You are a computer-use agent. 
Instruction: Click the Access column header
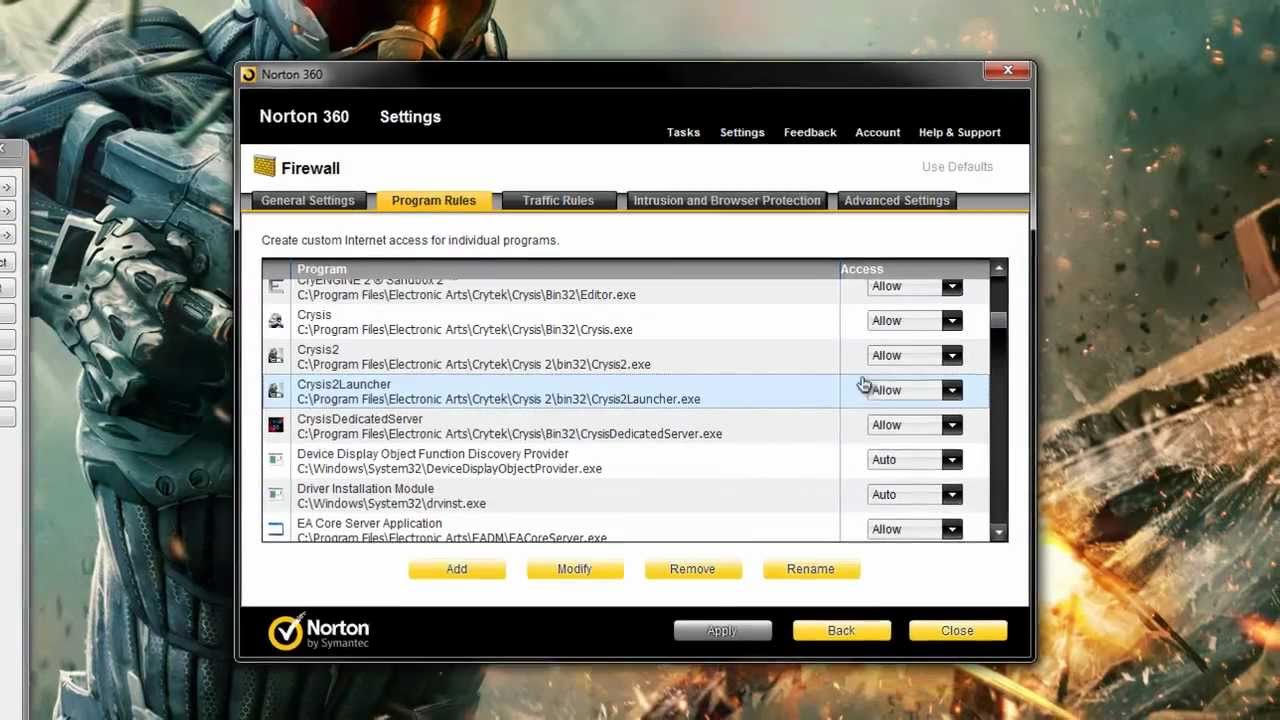click(x=862, y=269)
